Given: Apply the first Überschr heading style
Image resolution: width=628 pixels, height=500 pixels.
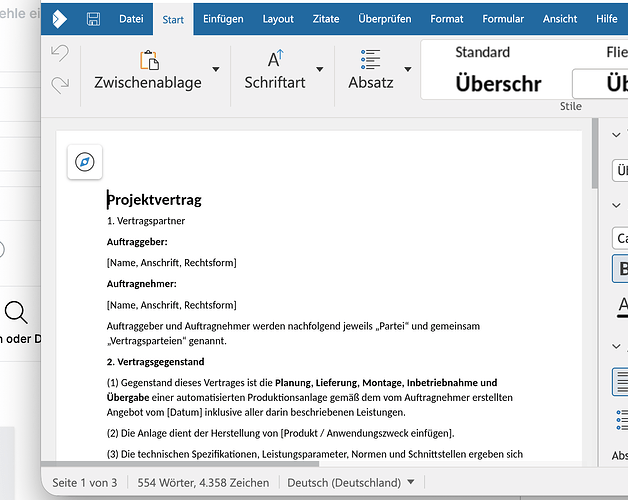Looking at the screenshot, I should 498,84.
